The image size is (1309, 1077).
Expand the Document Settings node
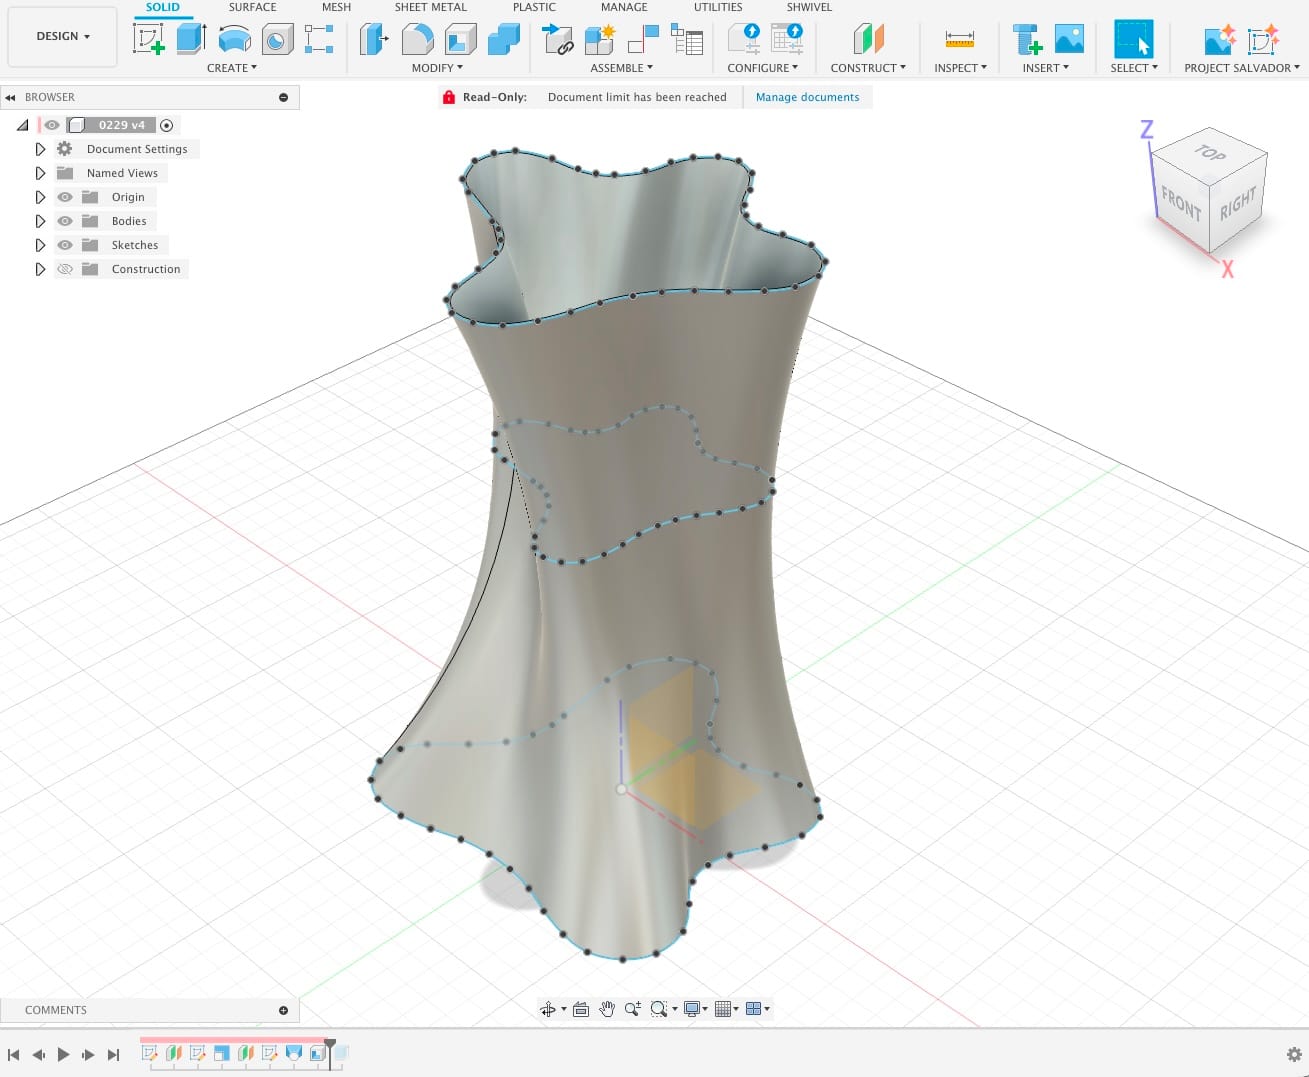(40, 149)
